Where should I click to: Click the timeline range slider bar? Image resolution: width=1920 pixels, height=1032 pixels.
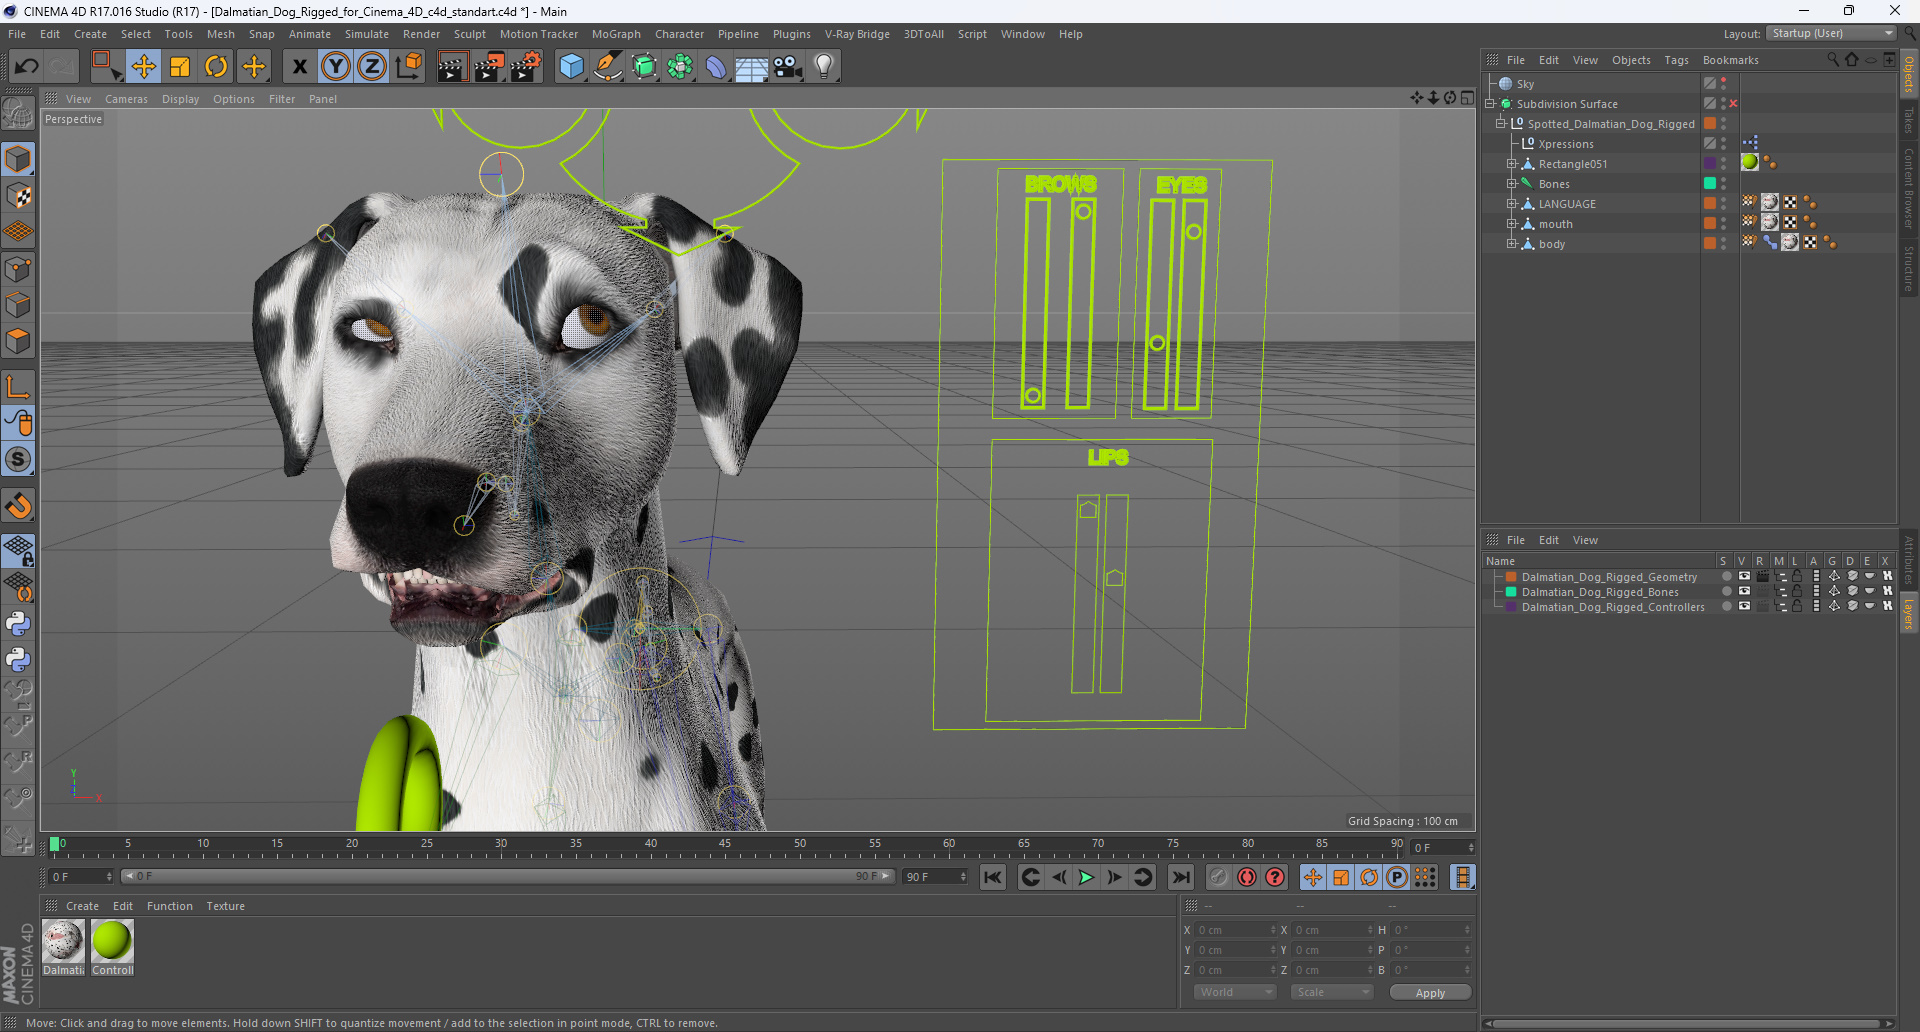[x=506, y=876]
